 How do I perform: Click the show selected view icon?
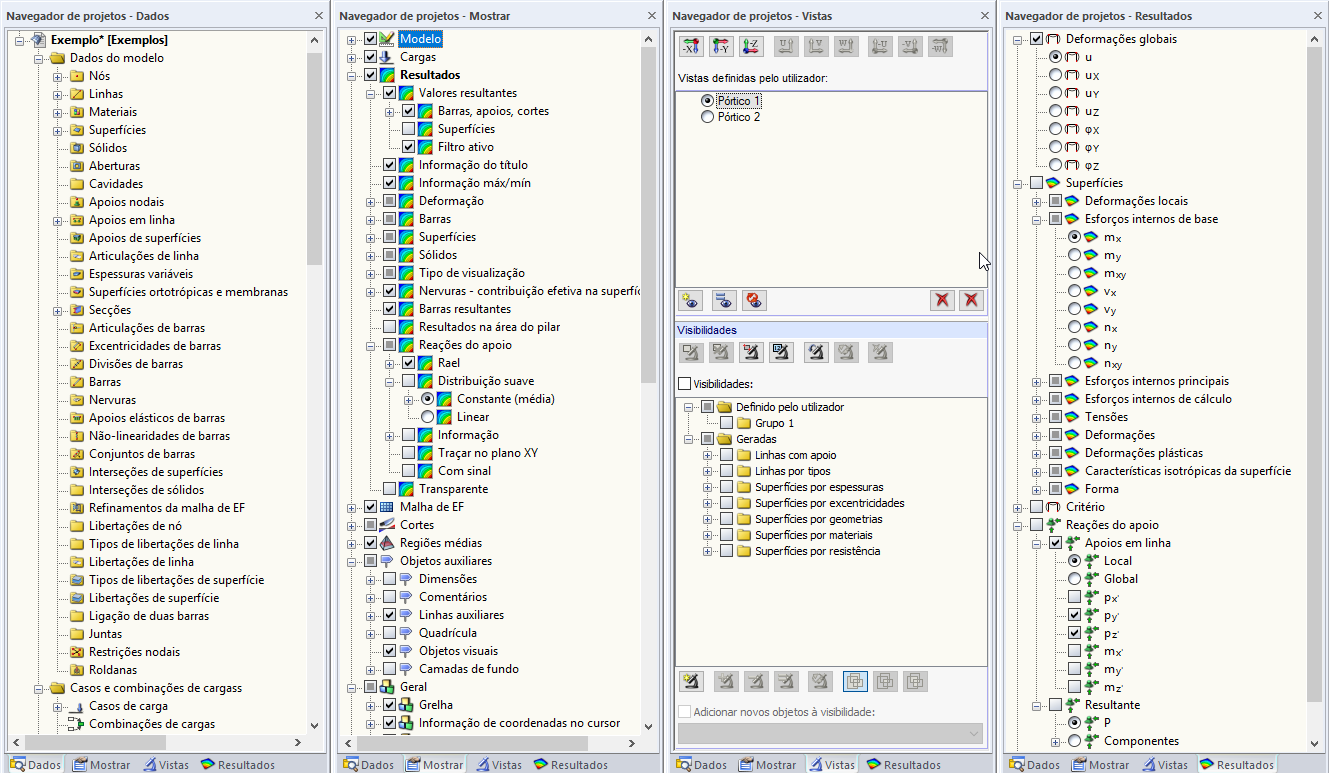pos(724,300)
